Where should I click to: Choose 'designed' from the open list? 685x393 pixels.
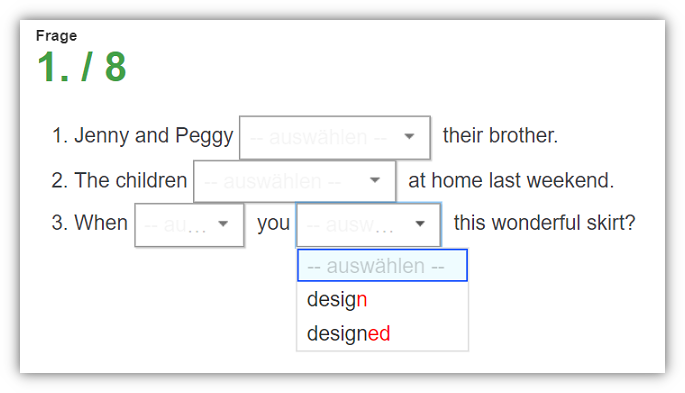click(348, 334)
